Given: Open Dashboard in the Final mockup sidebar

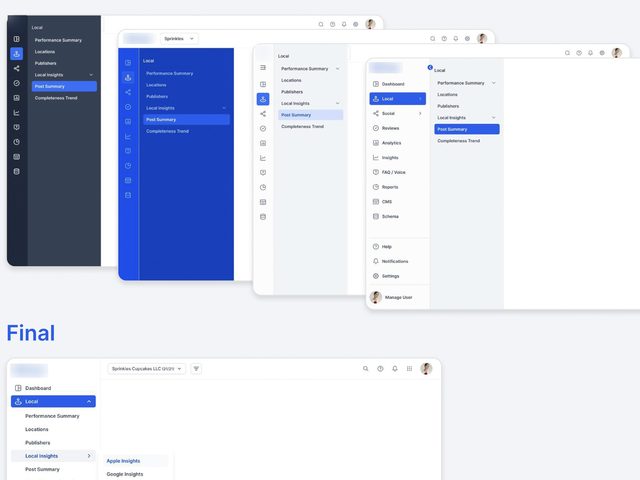Looking at the screenshot, I should [x=33, y=388].
